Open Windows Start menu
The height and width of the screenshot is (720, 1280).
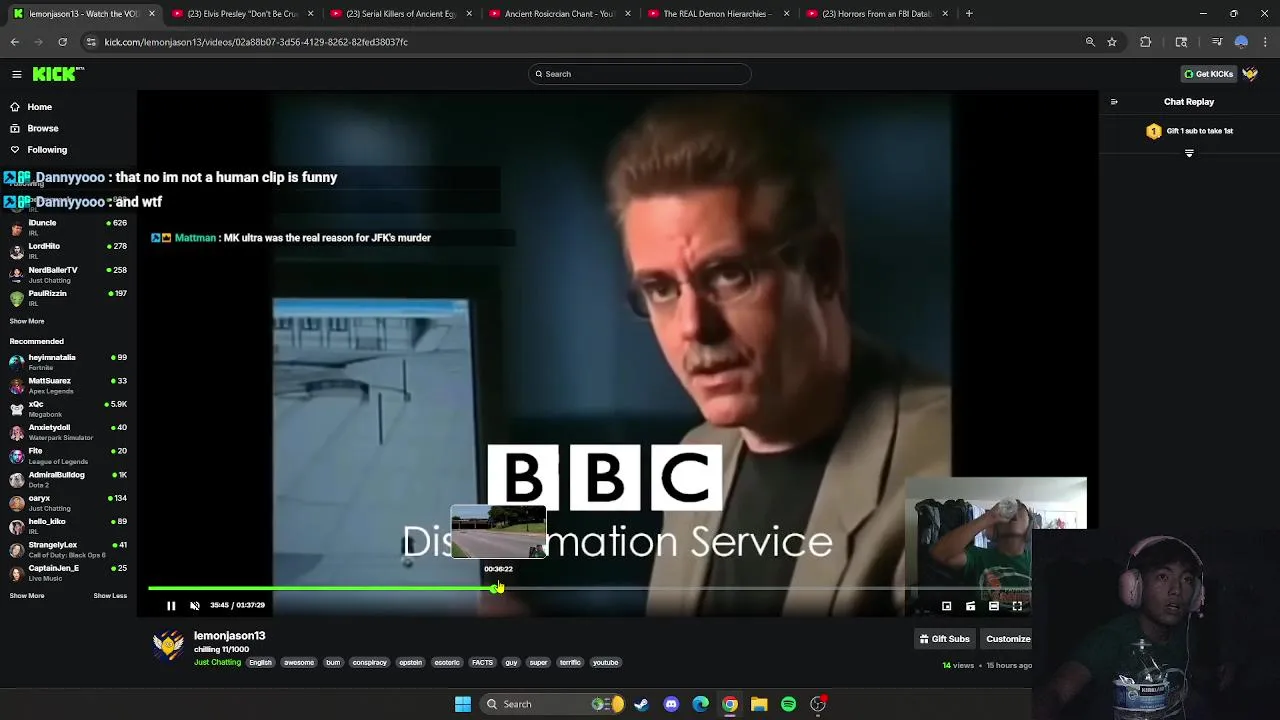[463, 704]
